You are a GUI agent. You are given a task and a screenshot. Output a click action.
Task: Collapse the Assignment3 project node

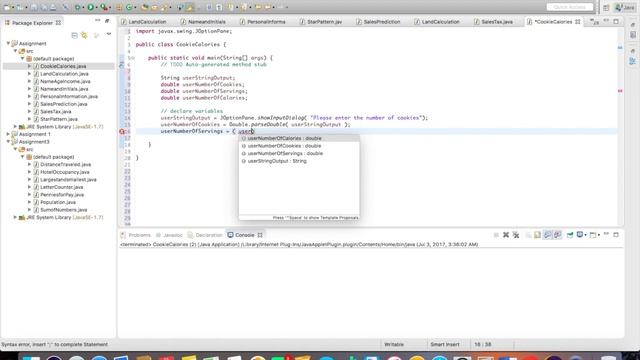tap(8, 142)
